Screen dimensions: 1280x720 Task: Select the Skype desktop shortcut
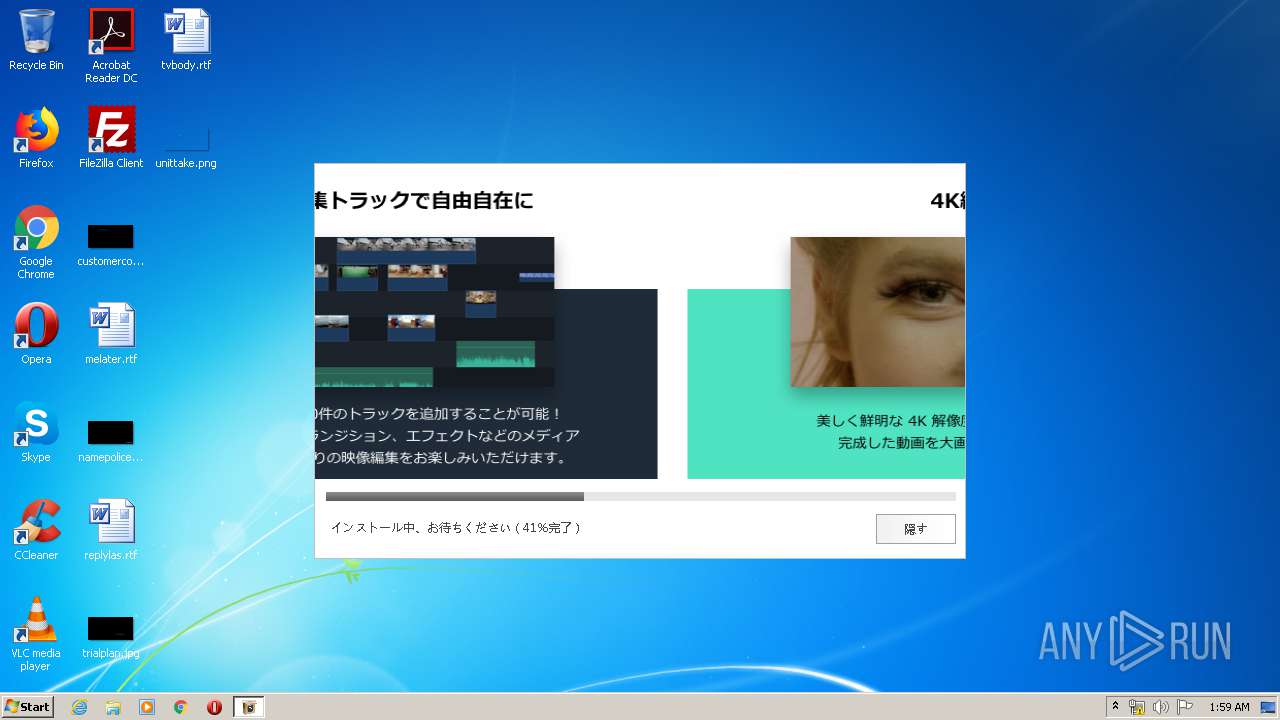(x=36, y=432)
